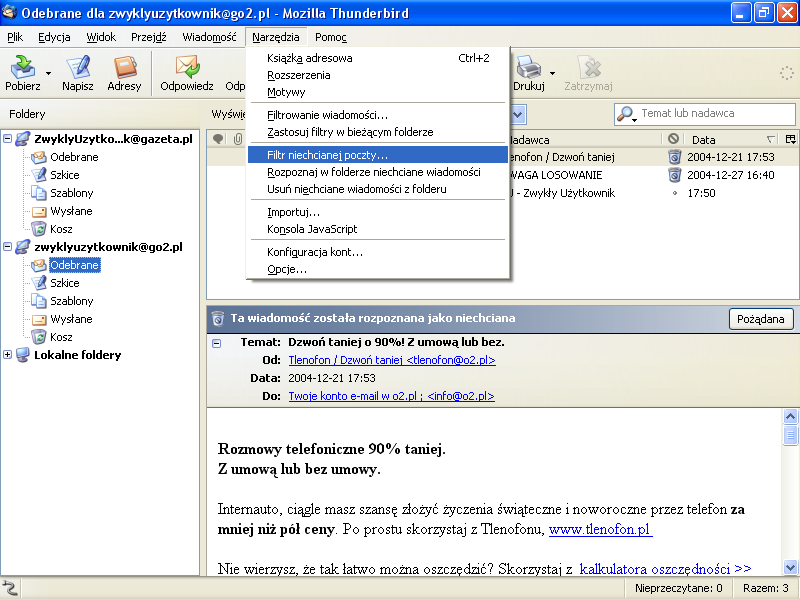Click the attachment paperclip column header
This screenshot has width=800, height=600.
coord(238,139)
